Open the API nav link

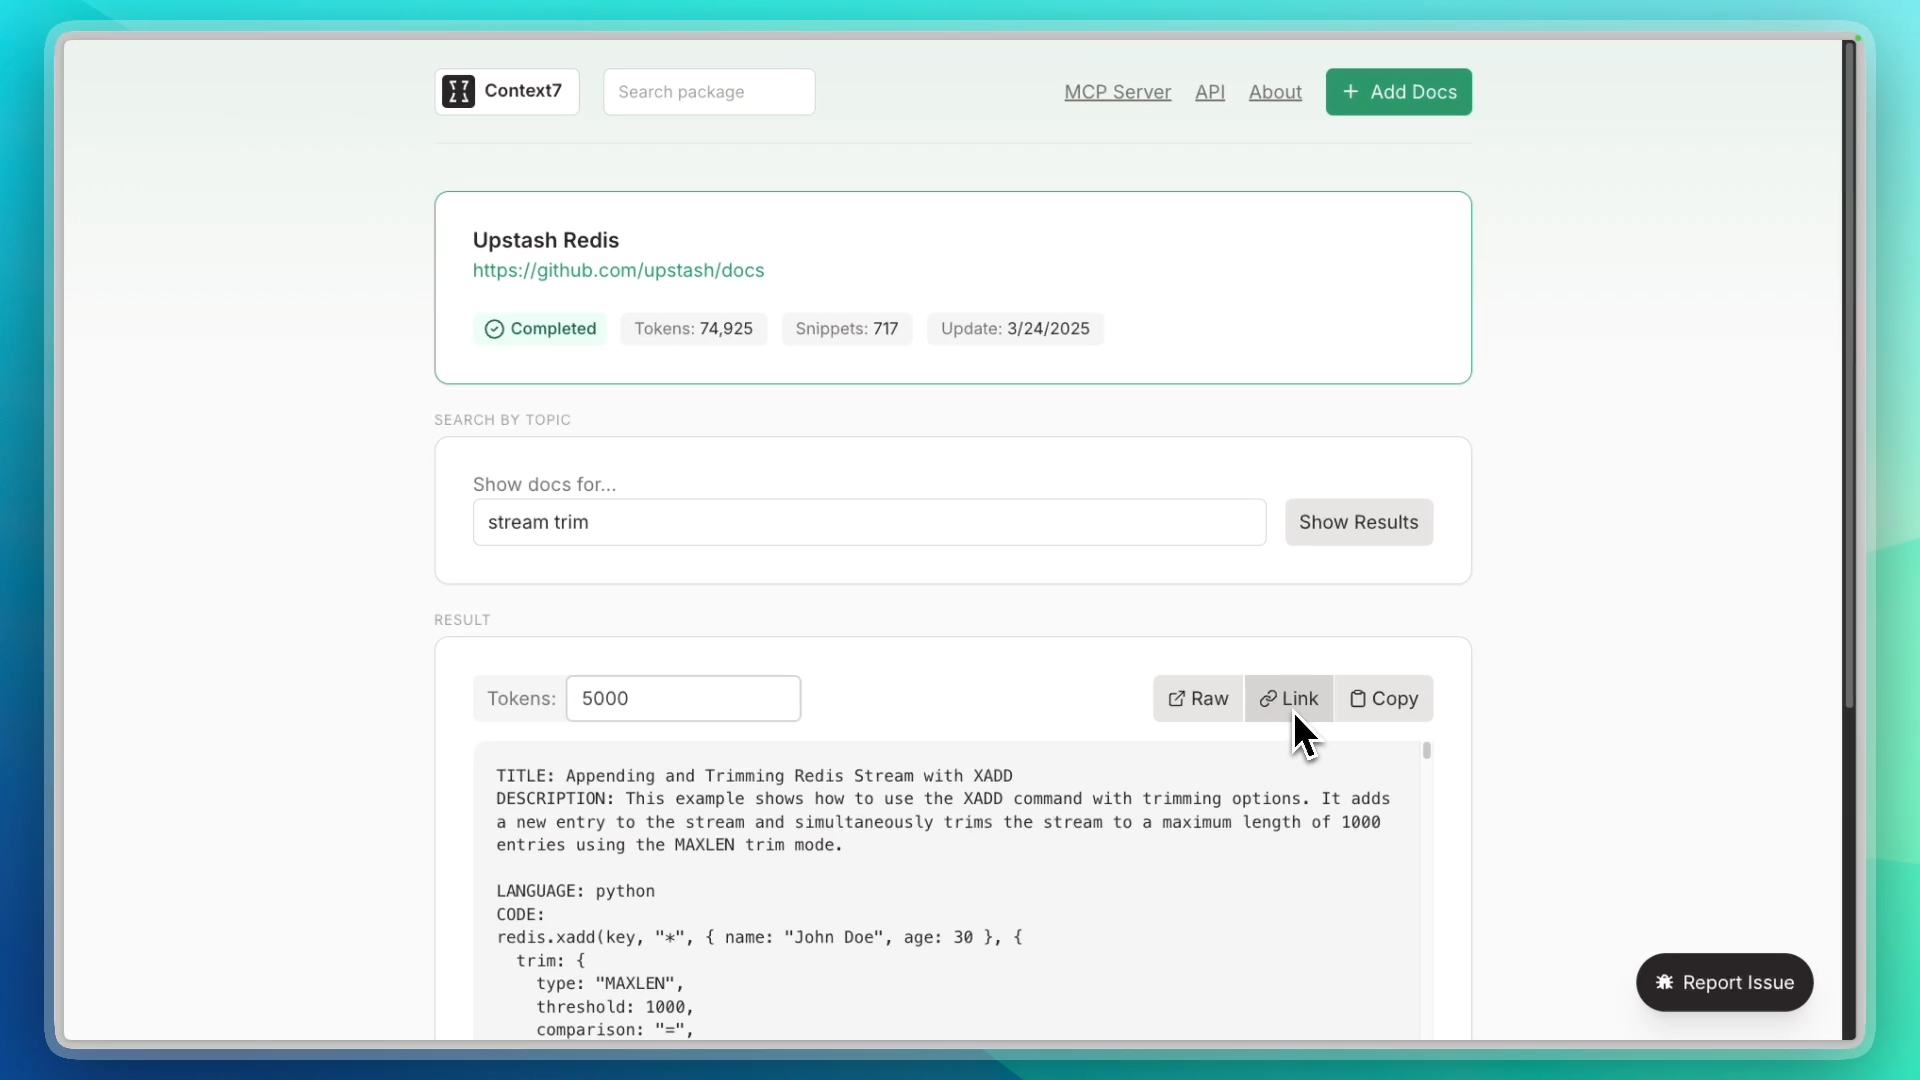tap(1209, 92)
